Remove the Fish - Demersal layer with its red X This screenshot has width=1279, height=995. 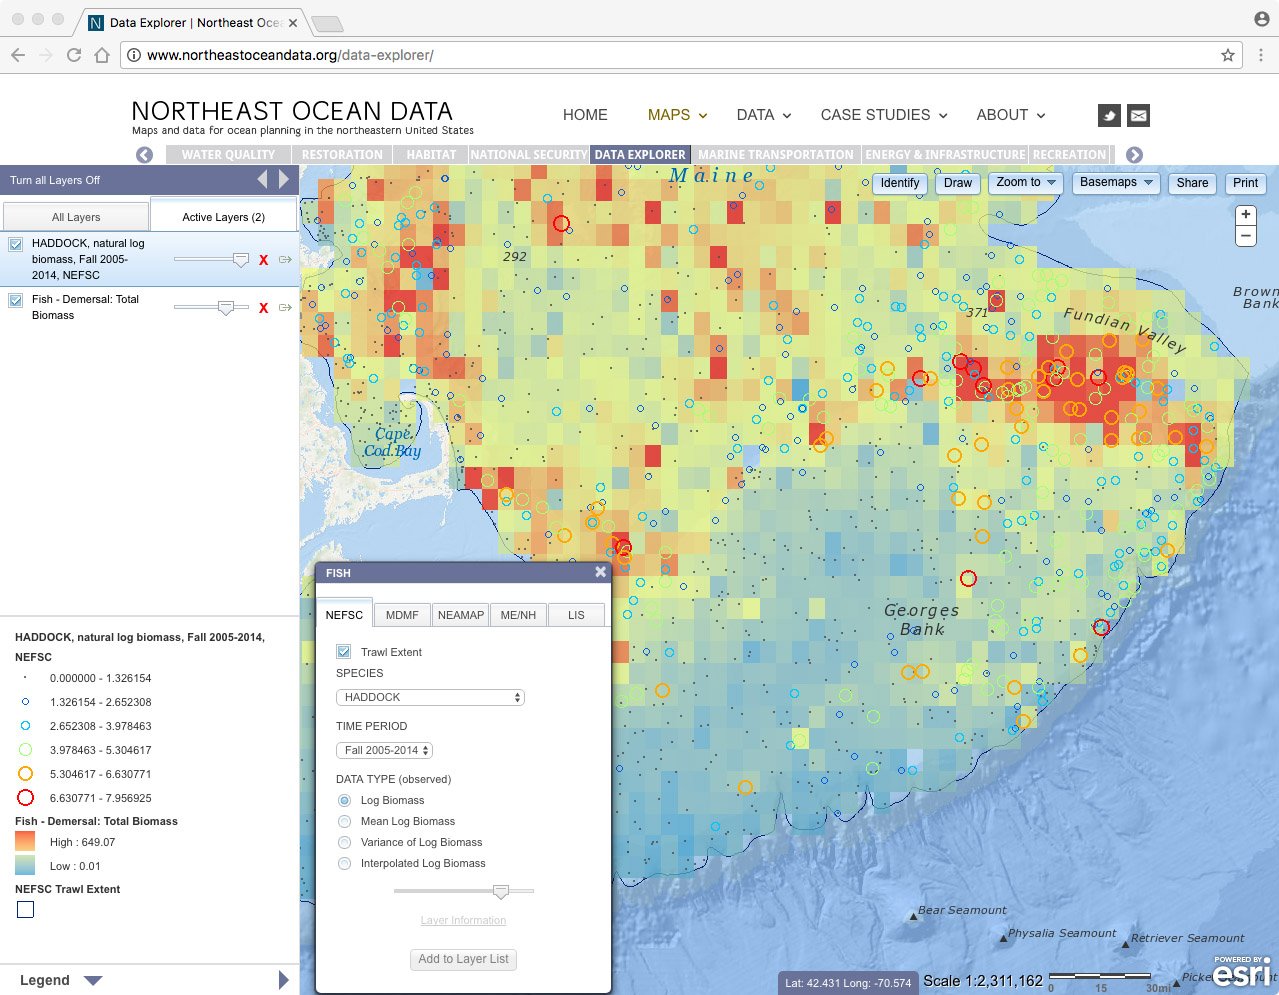[264, 308]
